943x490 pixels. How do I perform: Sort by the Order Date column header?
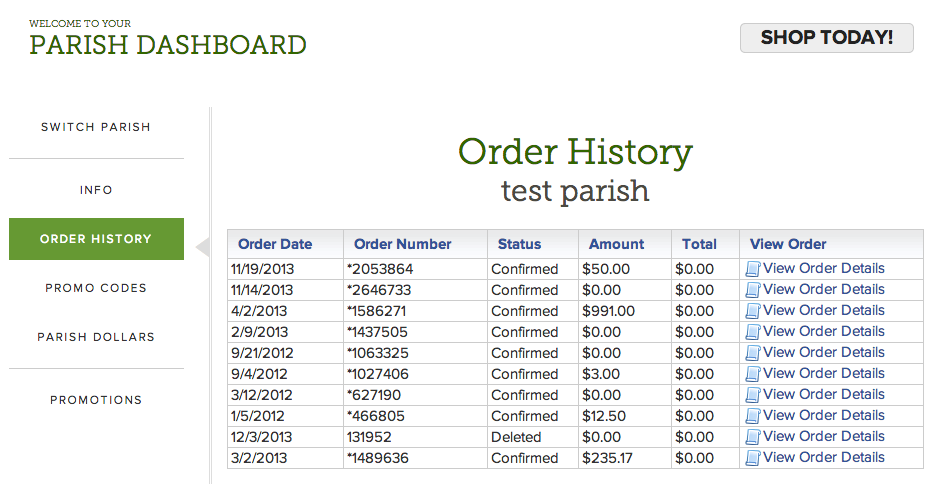click(x=275, y=244)
